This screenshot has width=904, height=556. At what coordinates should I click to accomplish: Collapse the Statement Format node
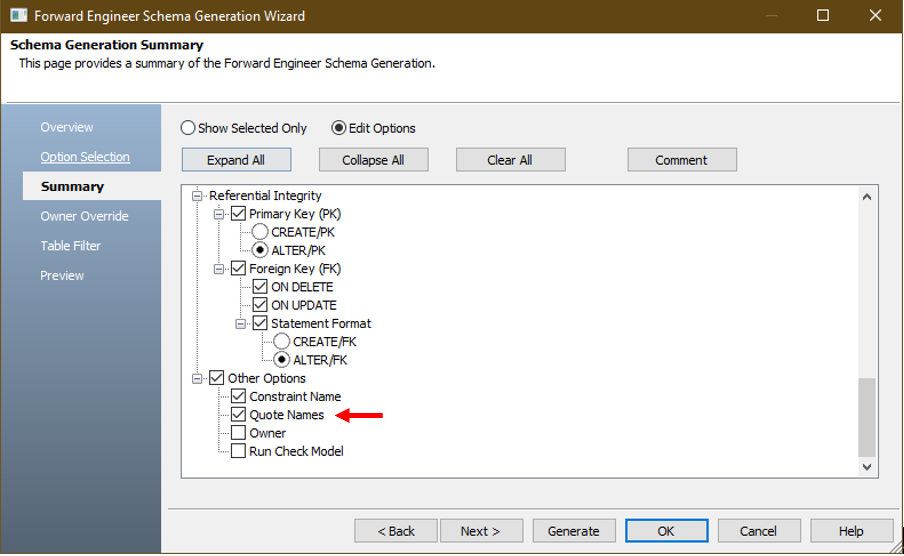click(241, 324)
